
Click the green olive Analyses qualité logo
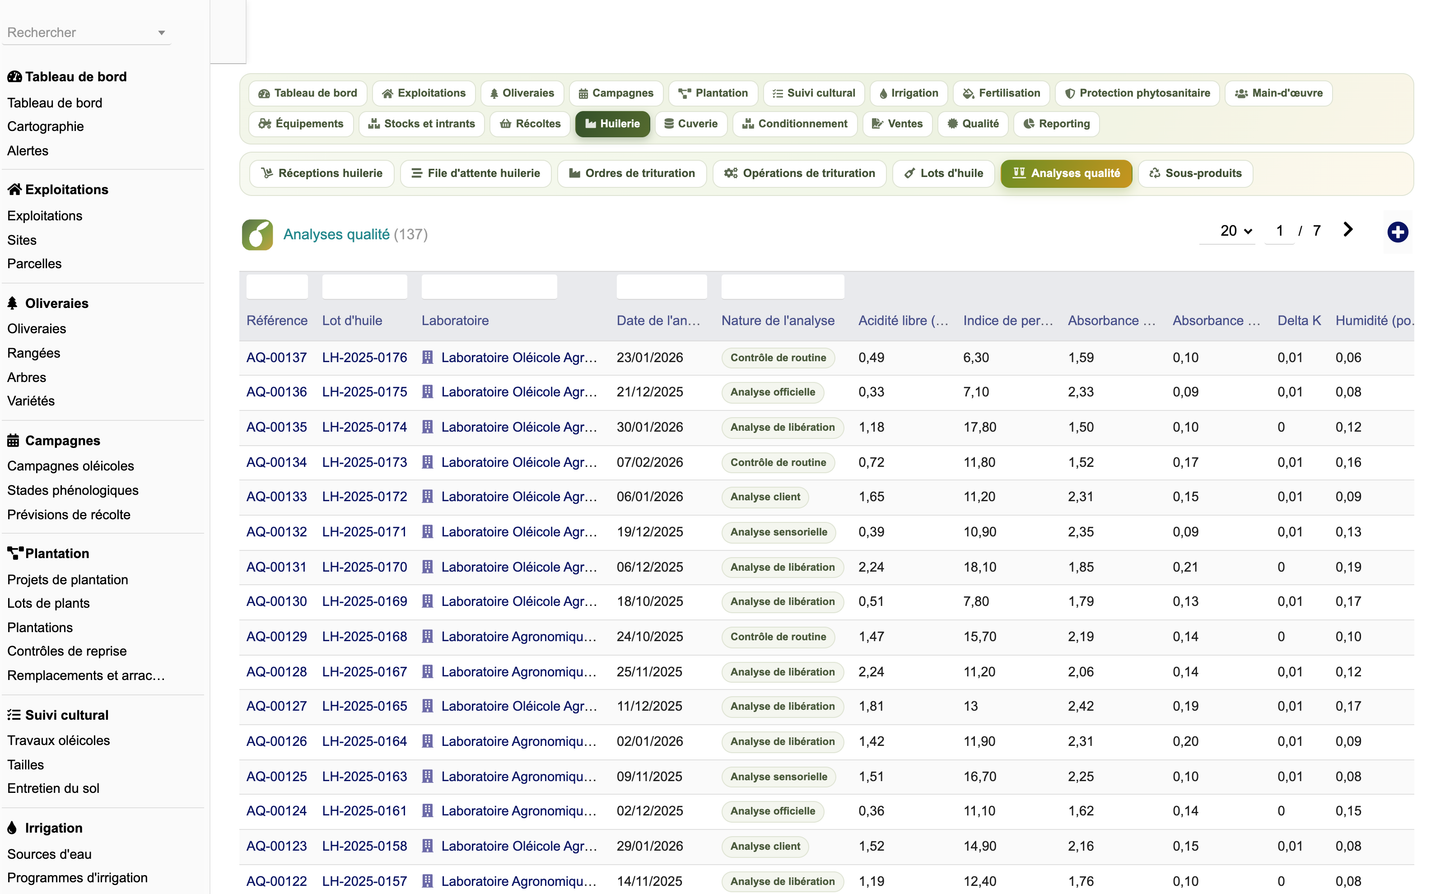(257, 234)
